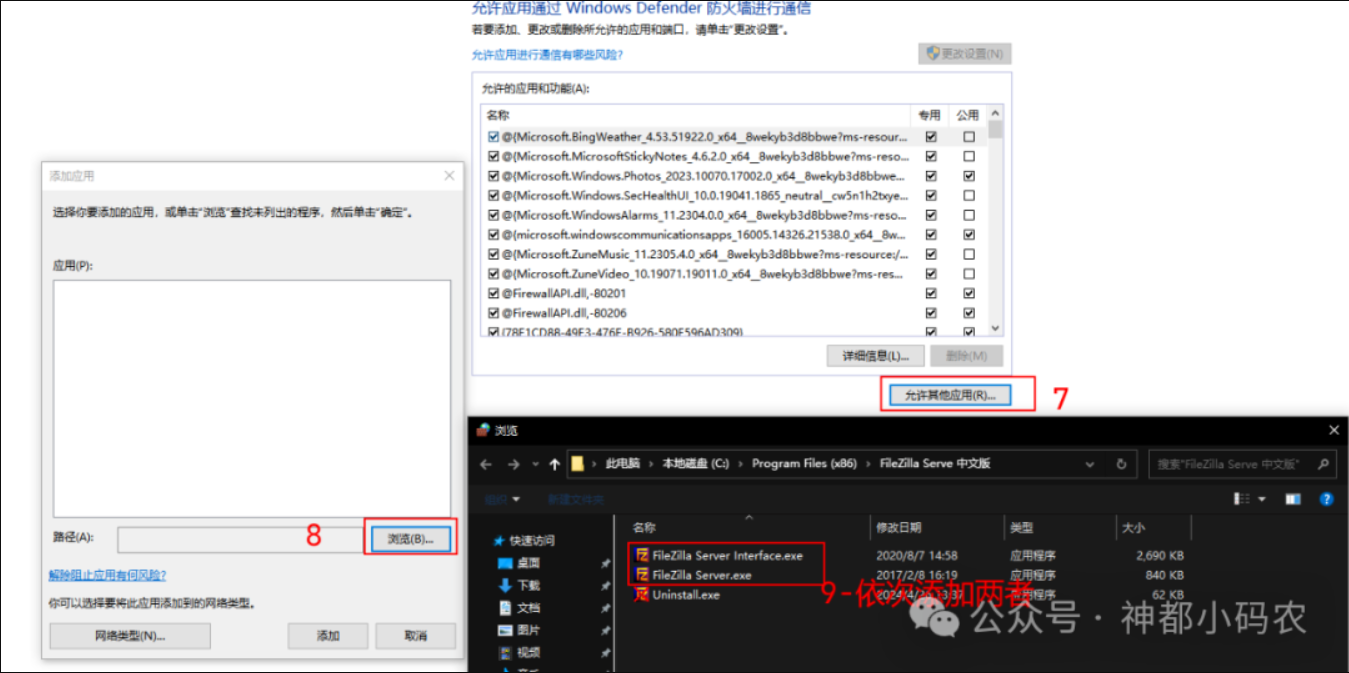
Task: Click the 专用 column header
Action: 930,115
